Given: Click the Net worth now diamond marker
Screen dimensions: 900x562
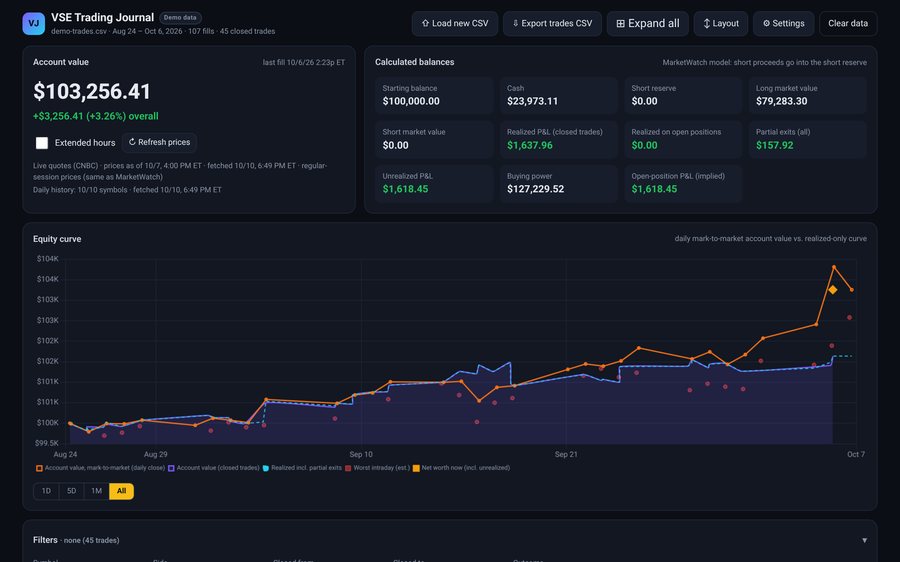Looking at the screenshot, I should tap(833, 290).
